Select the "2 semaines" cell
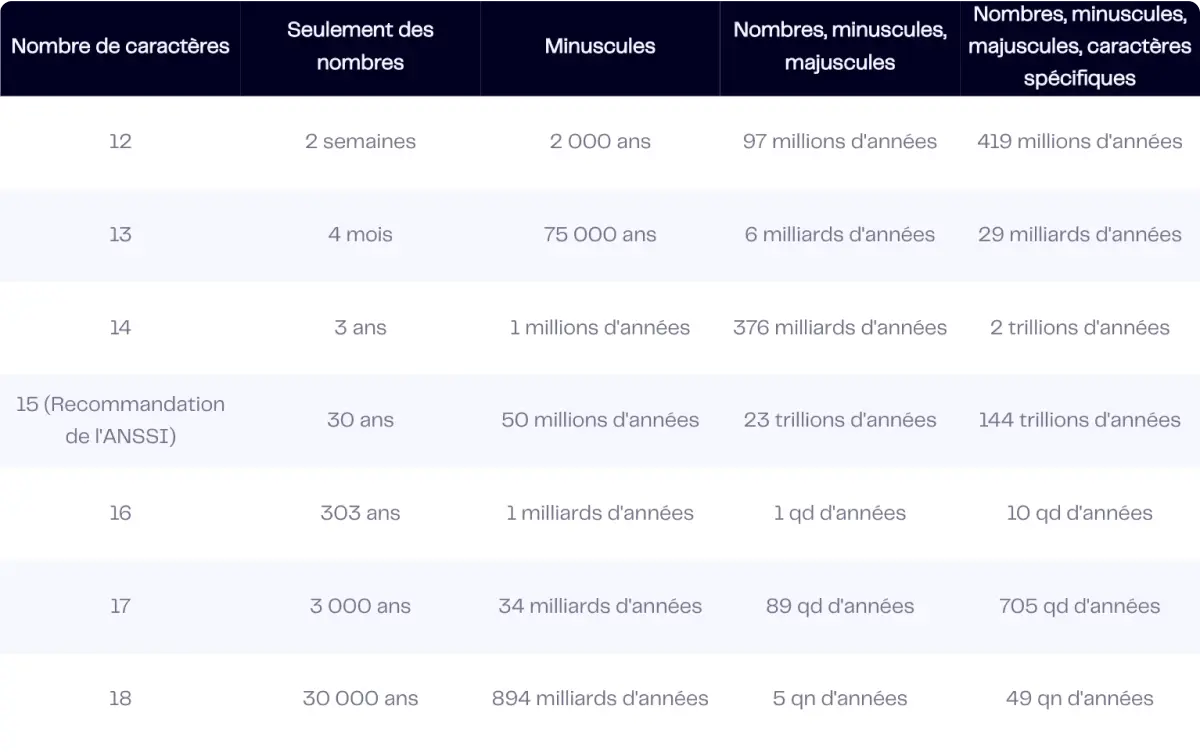Viewport: 1200px width, 754px height. pyautogui.click(x=360, y=141)
